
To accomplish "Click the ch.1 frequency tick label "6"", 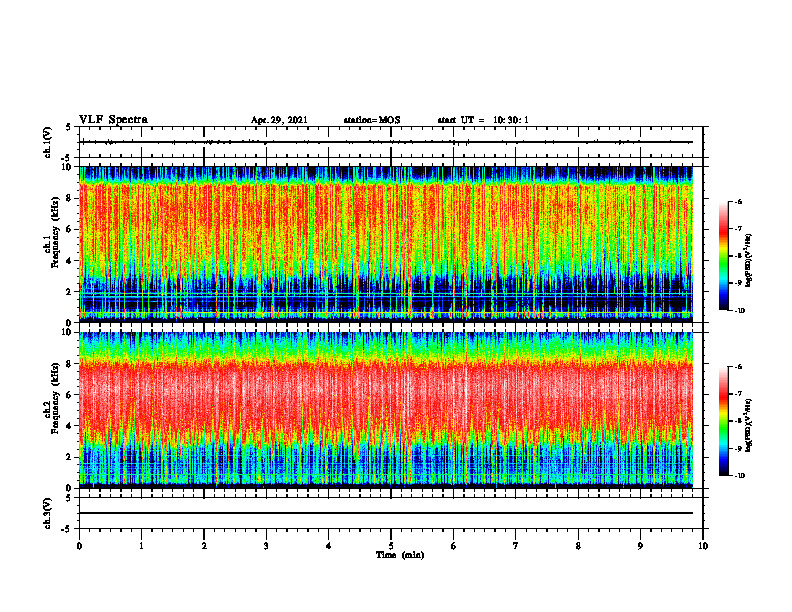I will [x=70, y=229].
